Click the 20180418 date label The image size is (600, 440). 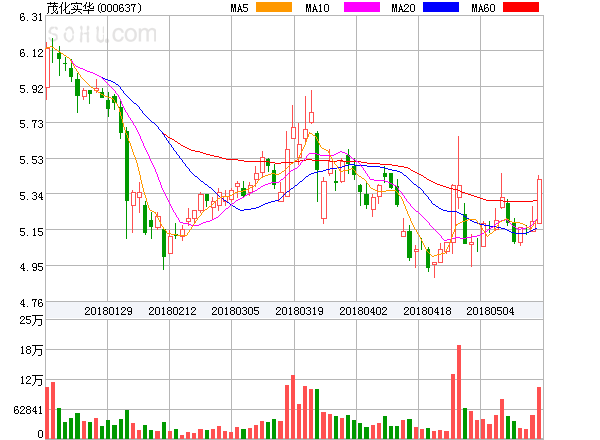pyautogui.click(x=427, y=311)
